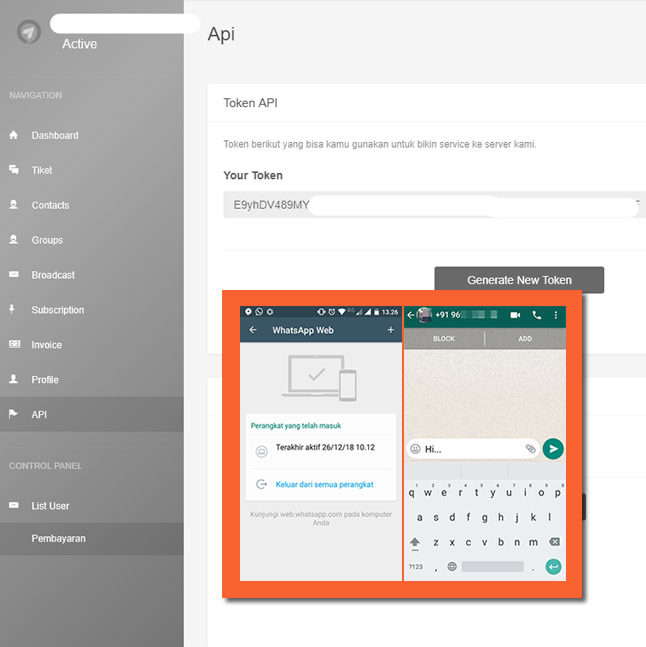
Task: Open the Subscription pin icon
Action: 14,310
